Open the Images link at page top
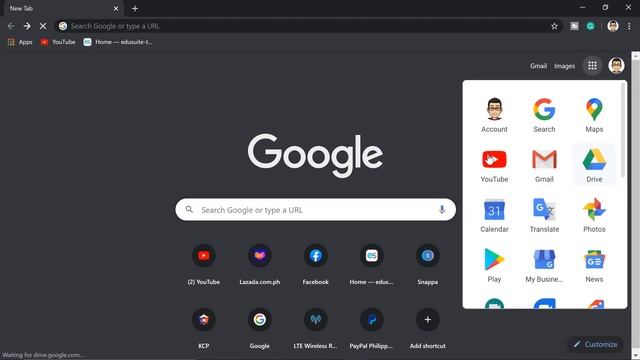640x360 pixels. (x=564, y=66)
